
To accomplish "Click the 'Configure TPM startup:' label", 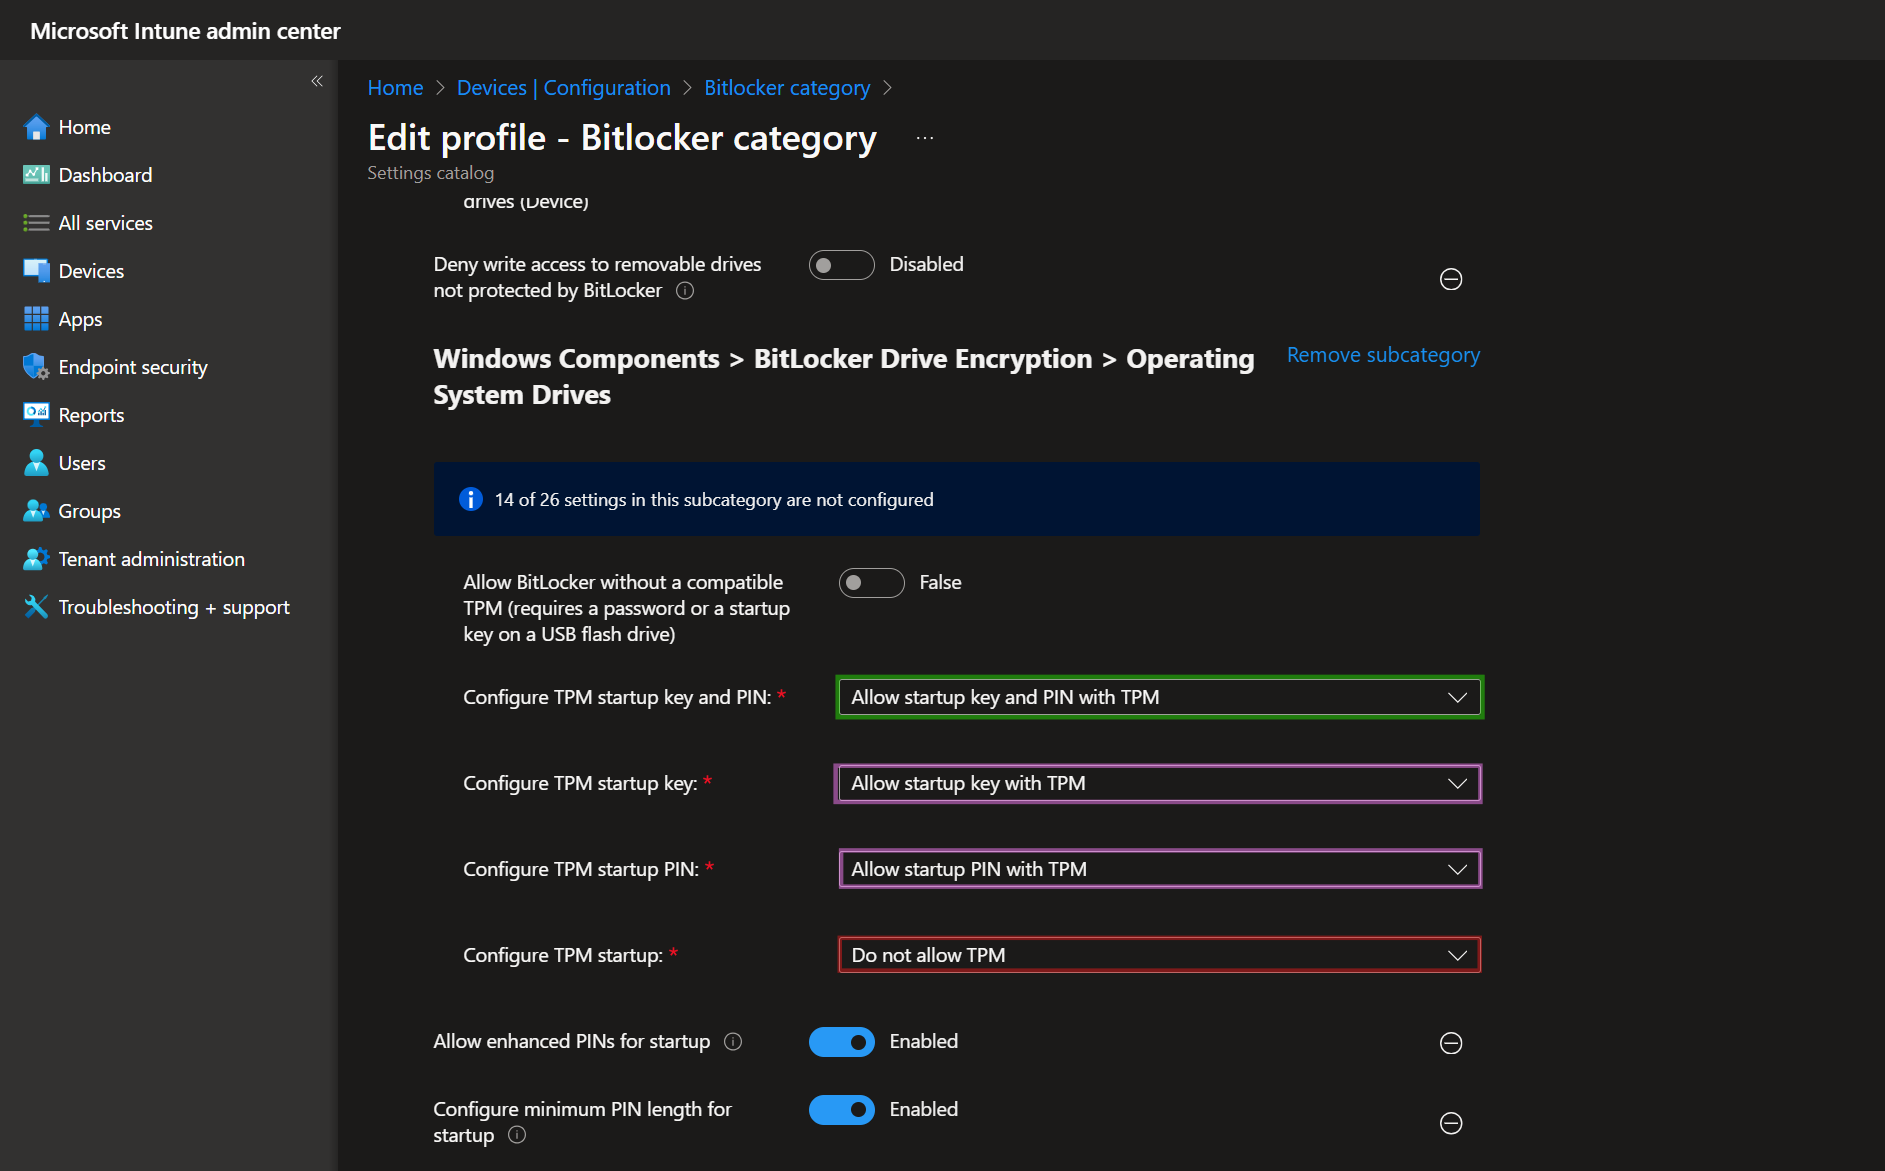I will [563, 955].
